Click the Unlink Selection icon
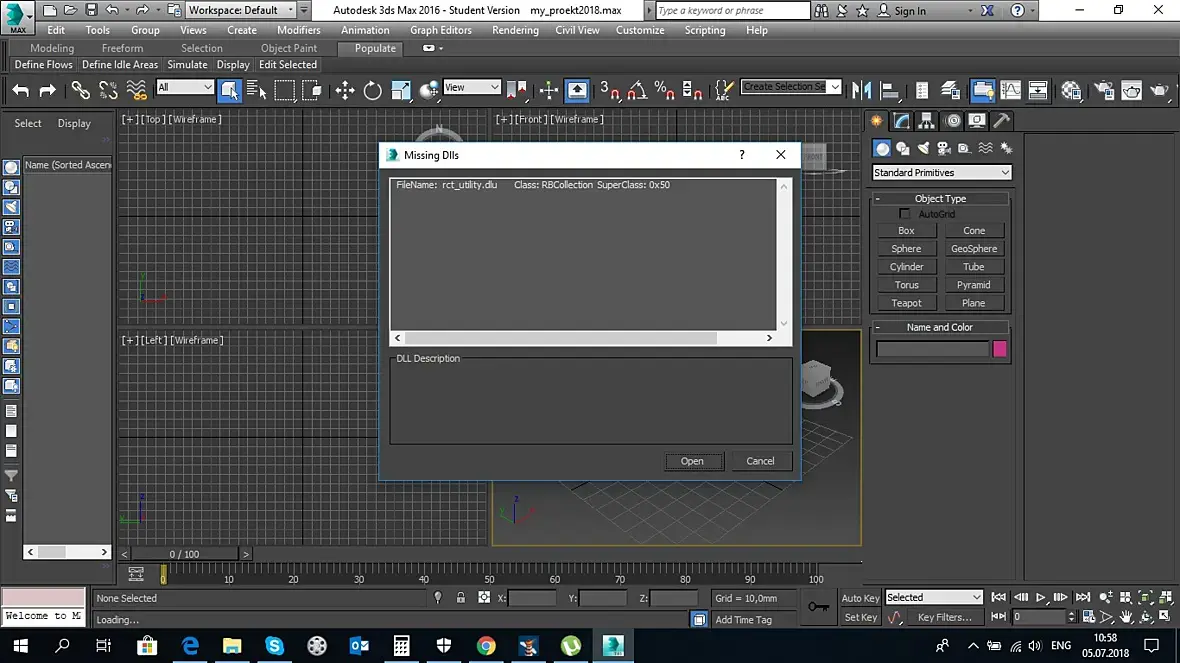 [x=108, y=91]
